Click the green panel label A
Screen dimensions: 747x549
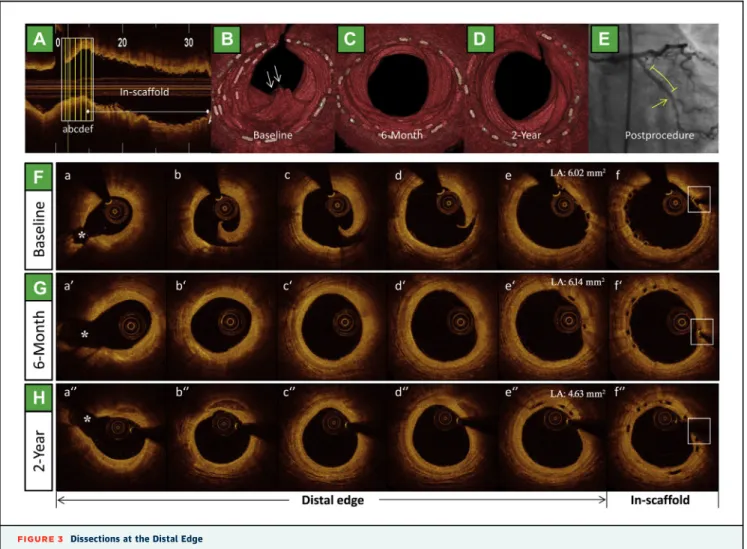(40, 39)
